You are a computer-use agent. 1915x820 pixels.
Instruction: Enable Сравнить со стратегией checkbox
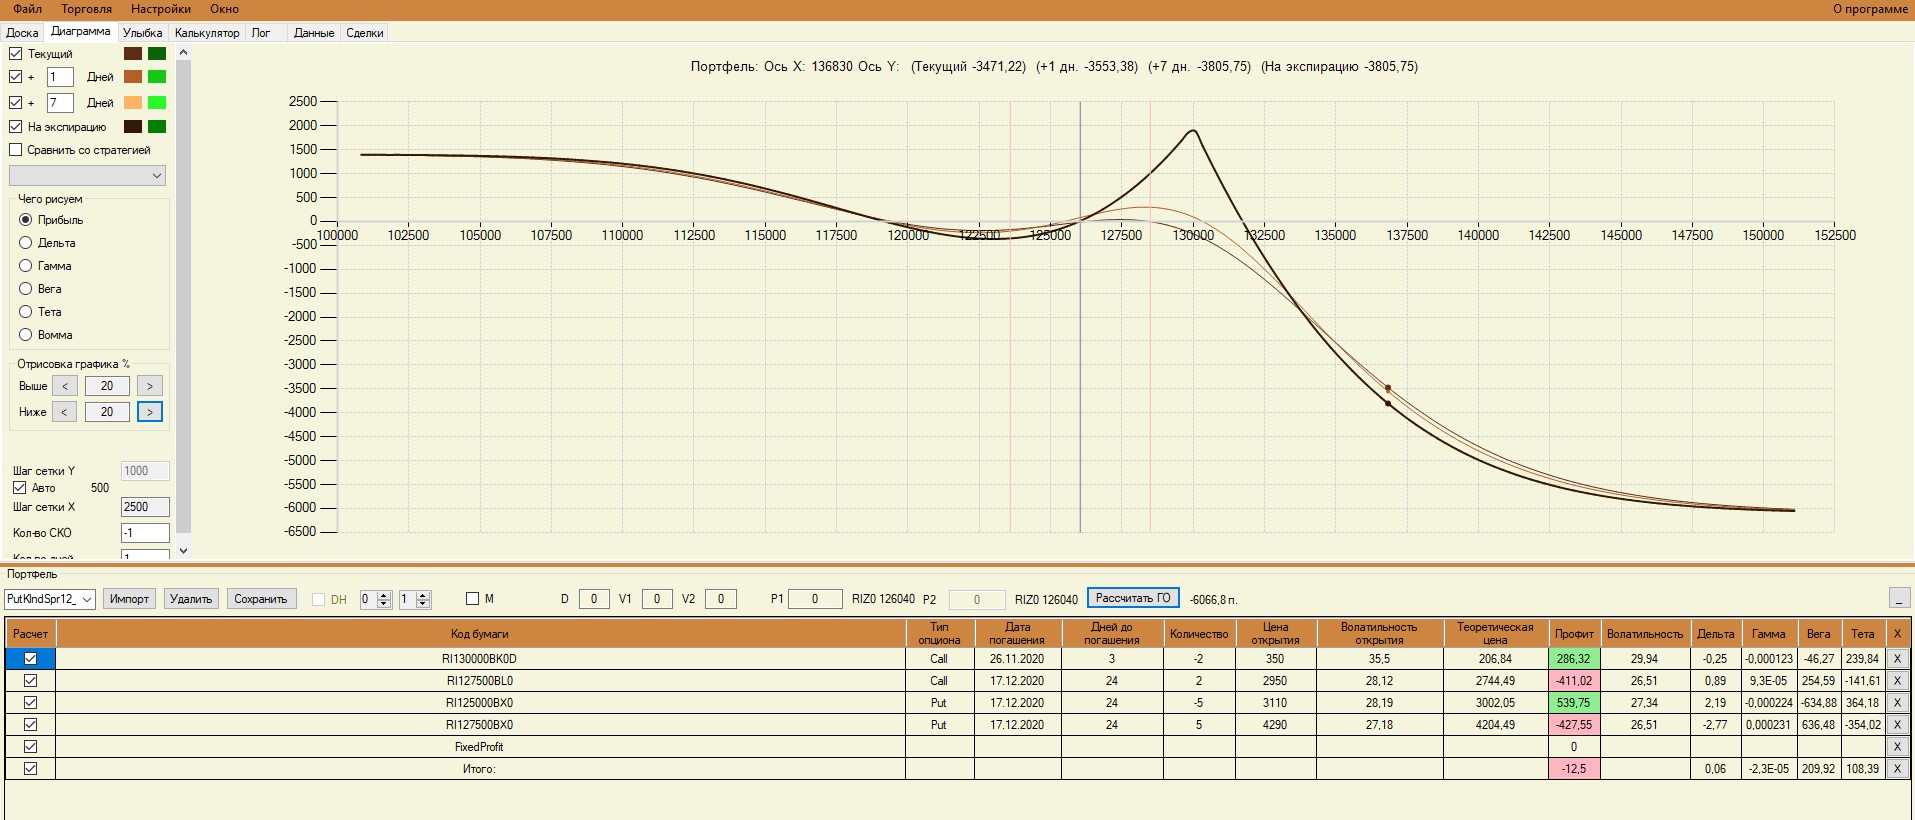(x=15, y=150)
